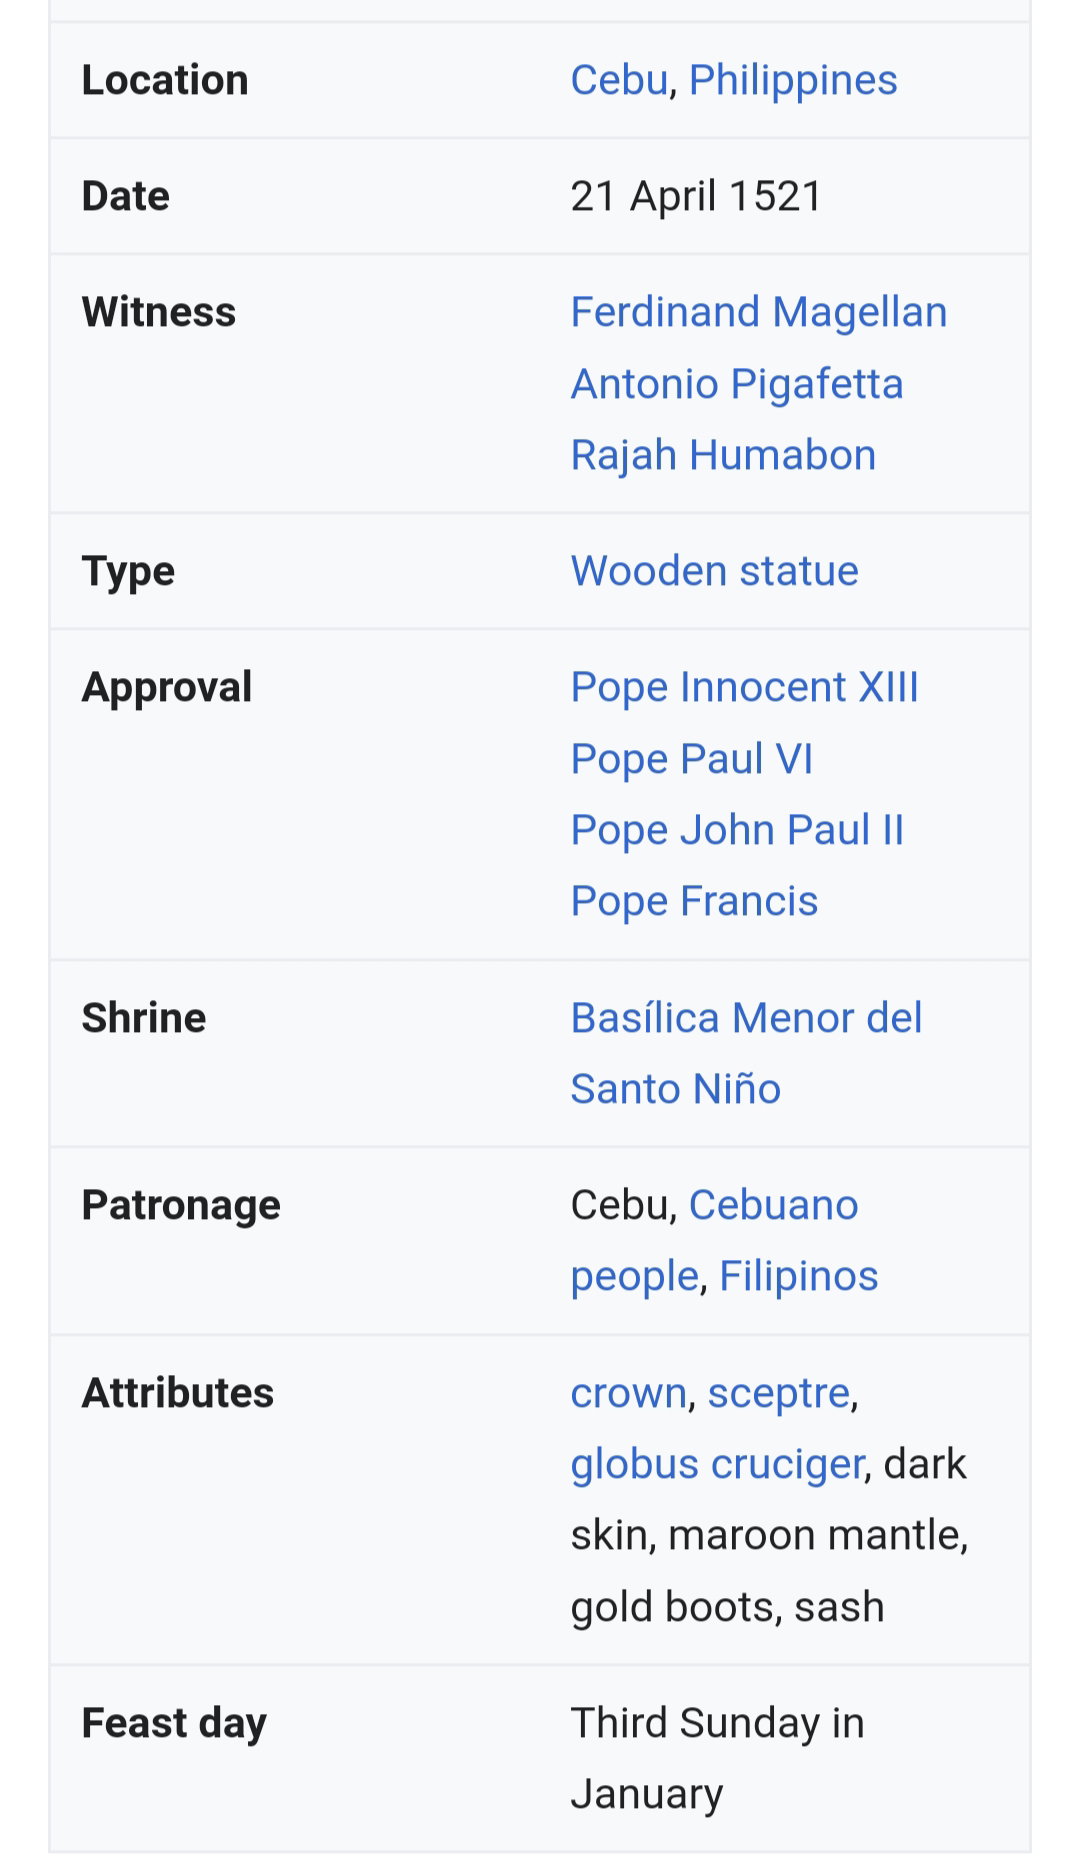The height and width of the screenshot is (1863, 1080).
Task: Follow the crown attribute link
Action: point(628,1393)
